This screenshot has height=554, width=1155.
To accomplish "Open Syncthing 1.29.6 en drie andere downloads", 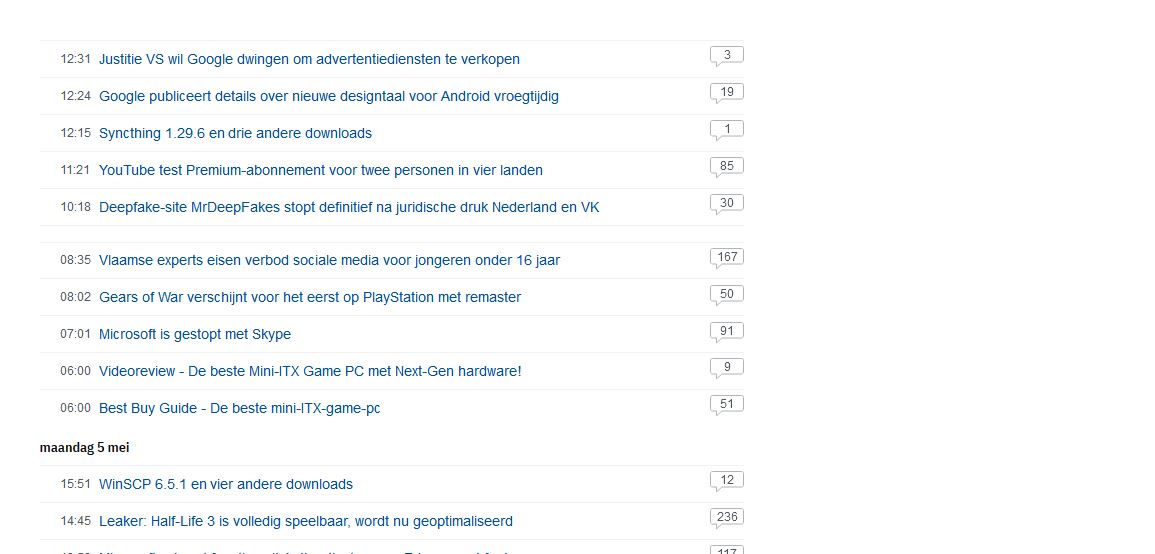I will click(x=235, y=133).
